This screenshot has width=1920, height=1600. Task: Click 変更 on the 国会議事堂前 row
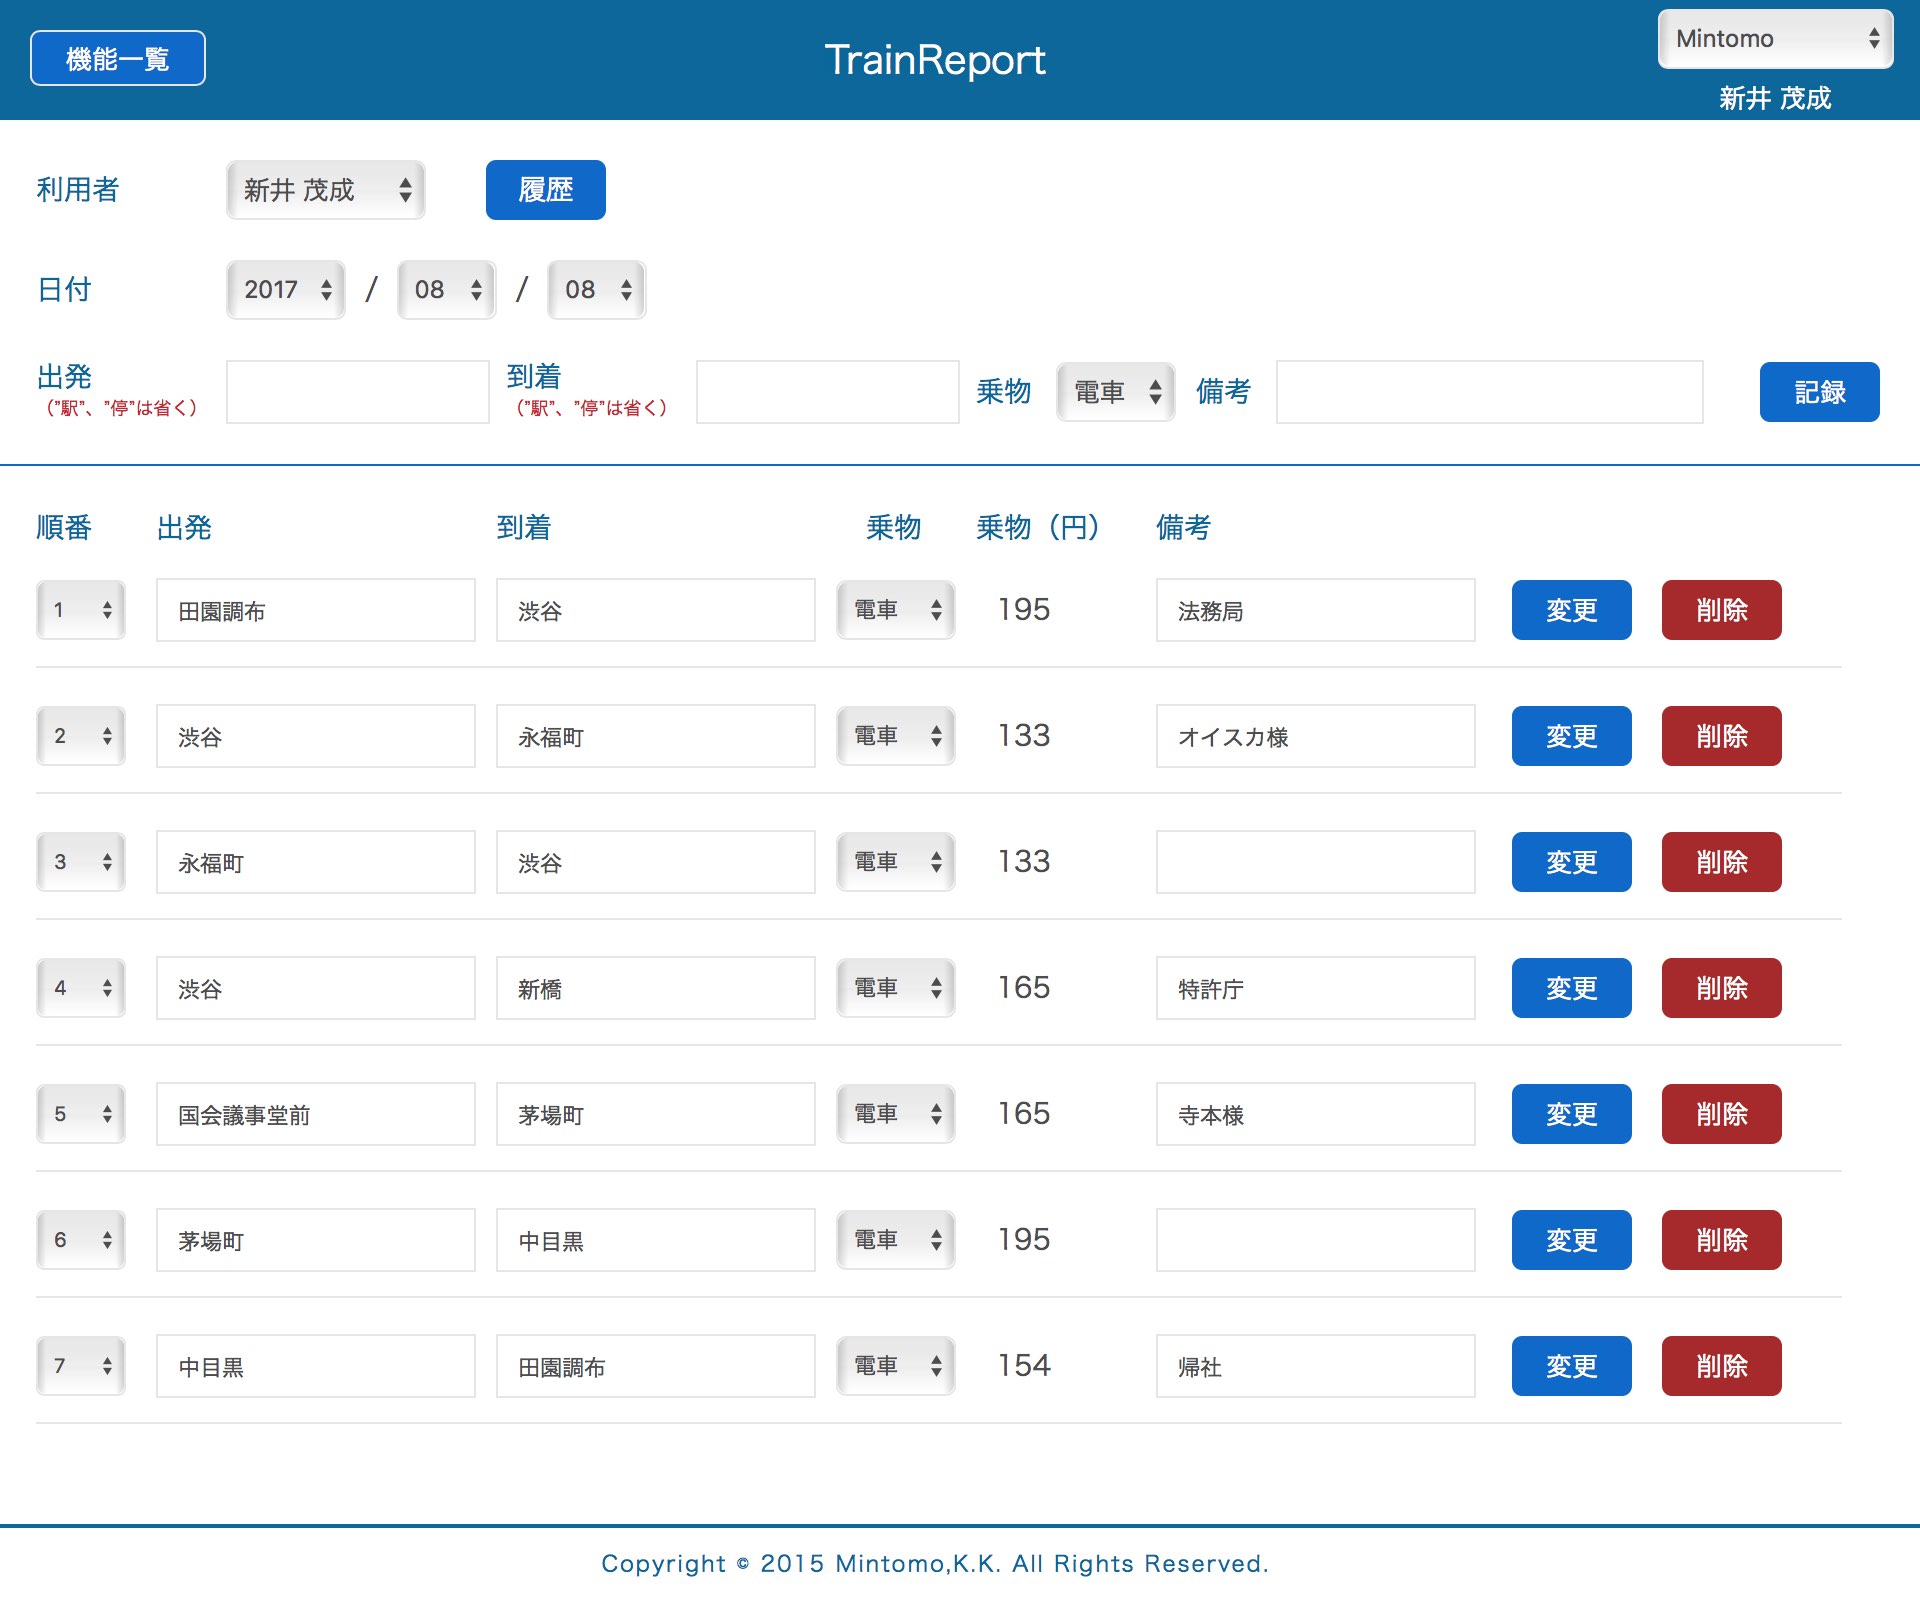tap(1570, 1113)
